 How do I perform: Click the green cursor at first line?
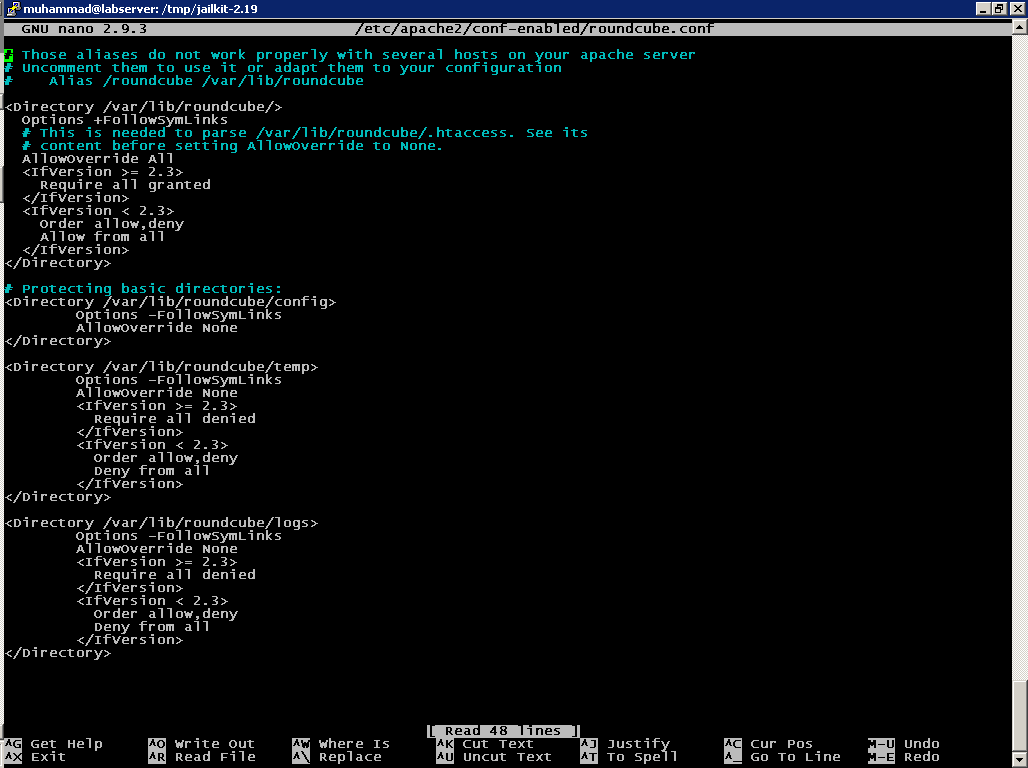(x=9, y=55)
